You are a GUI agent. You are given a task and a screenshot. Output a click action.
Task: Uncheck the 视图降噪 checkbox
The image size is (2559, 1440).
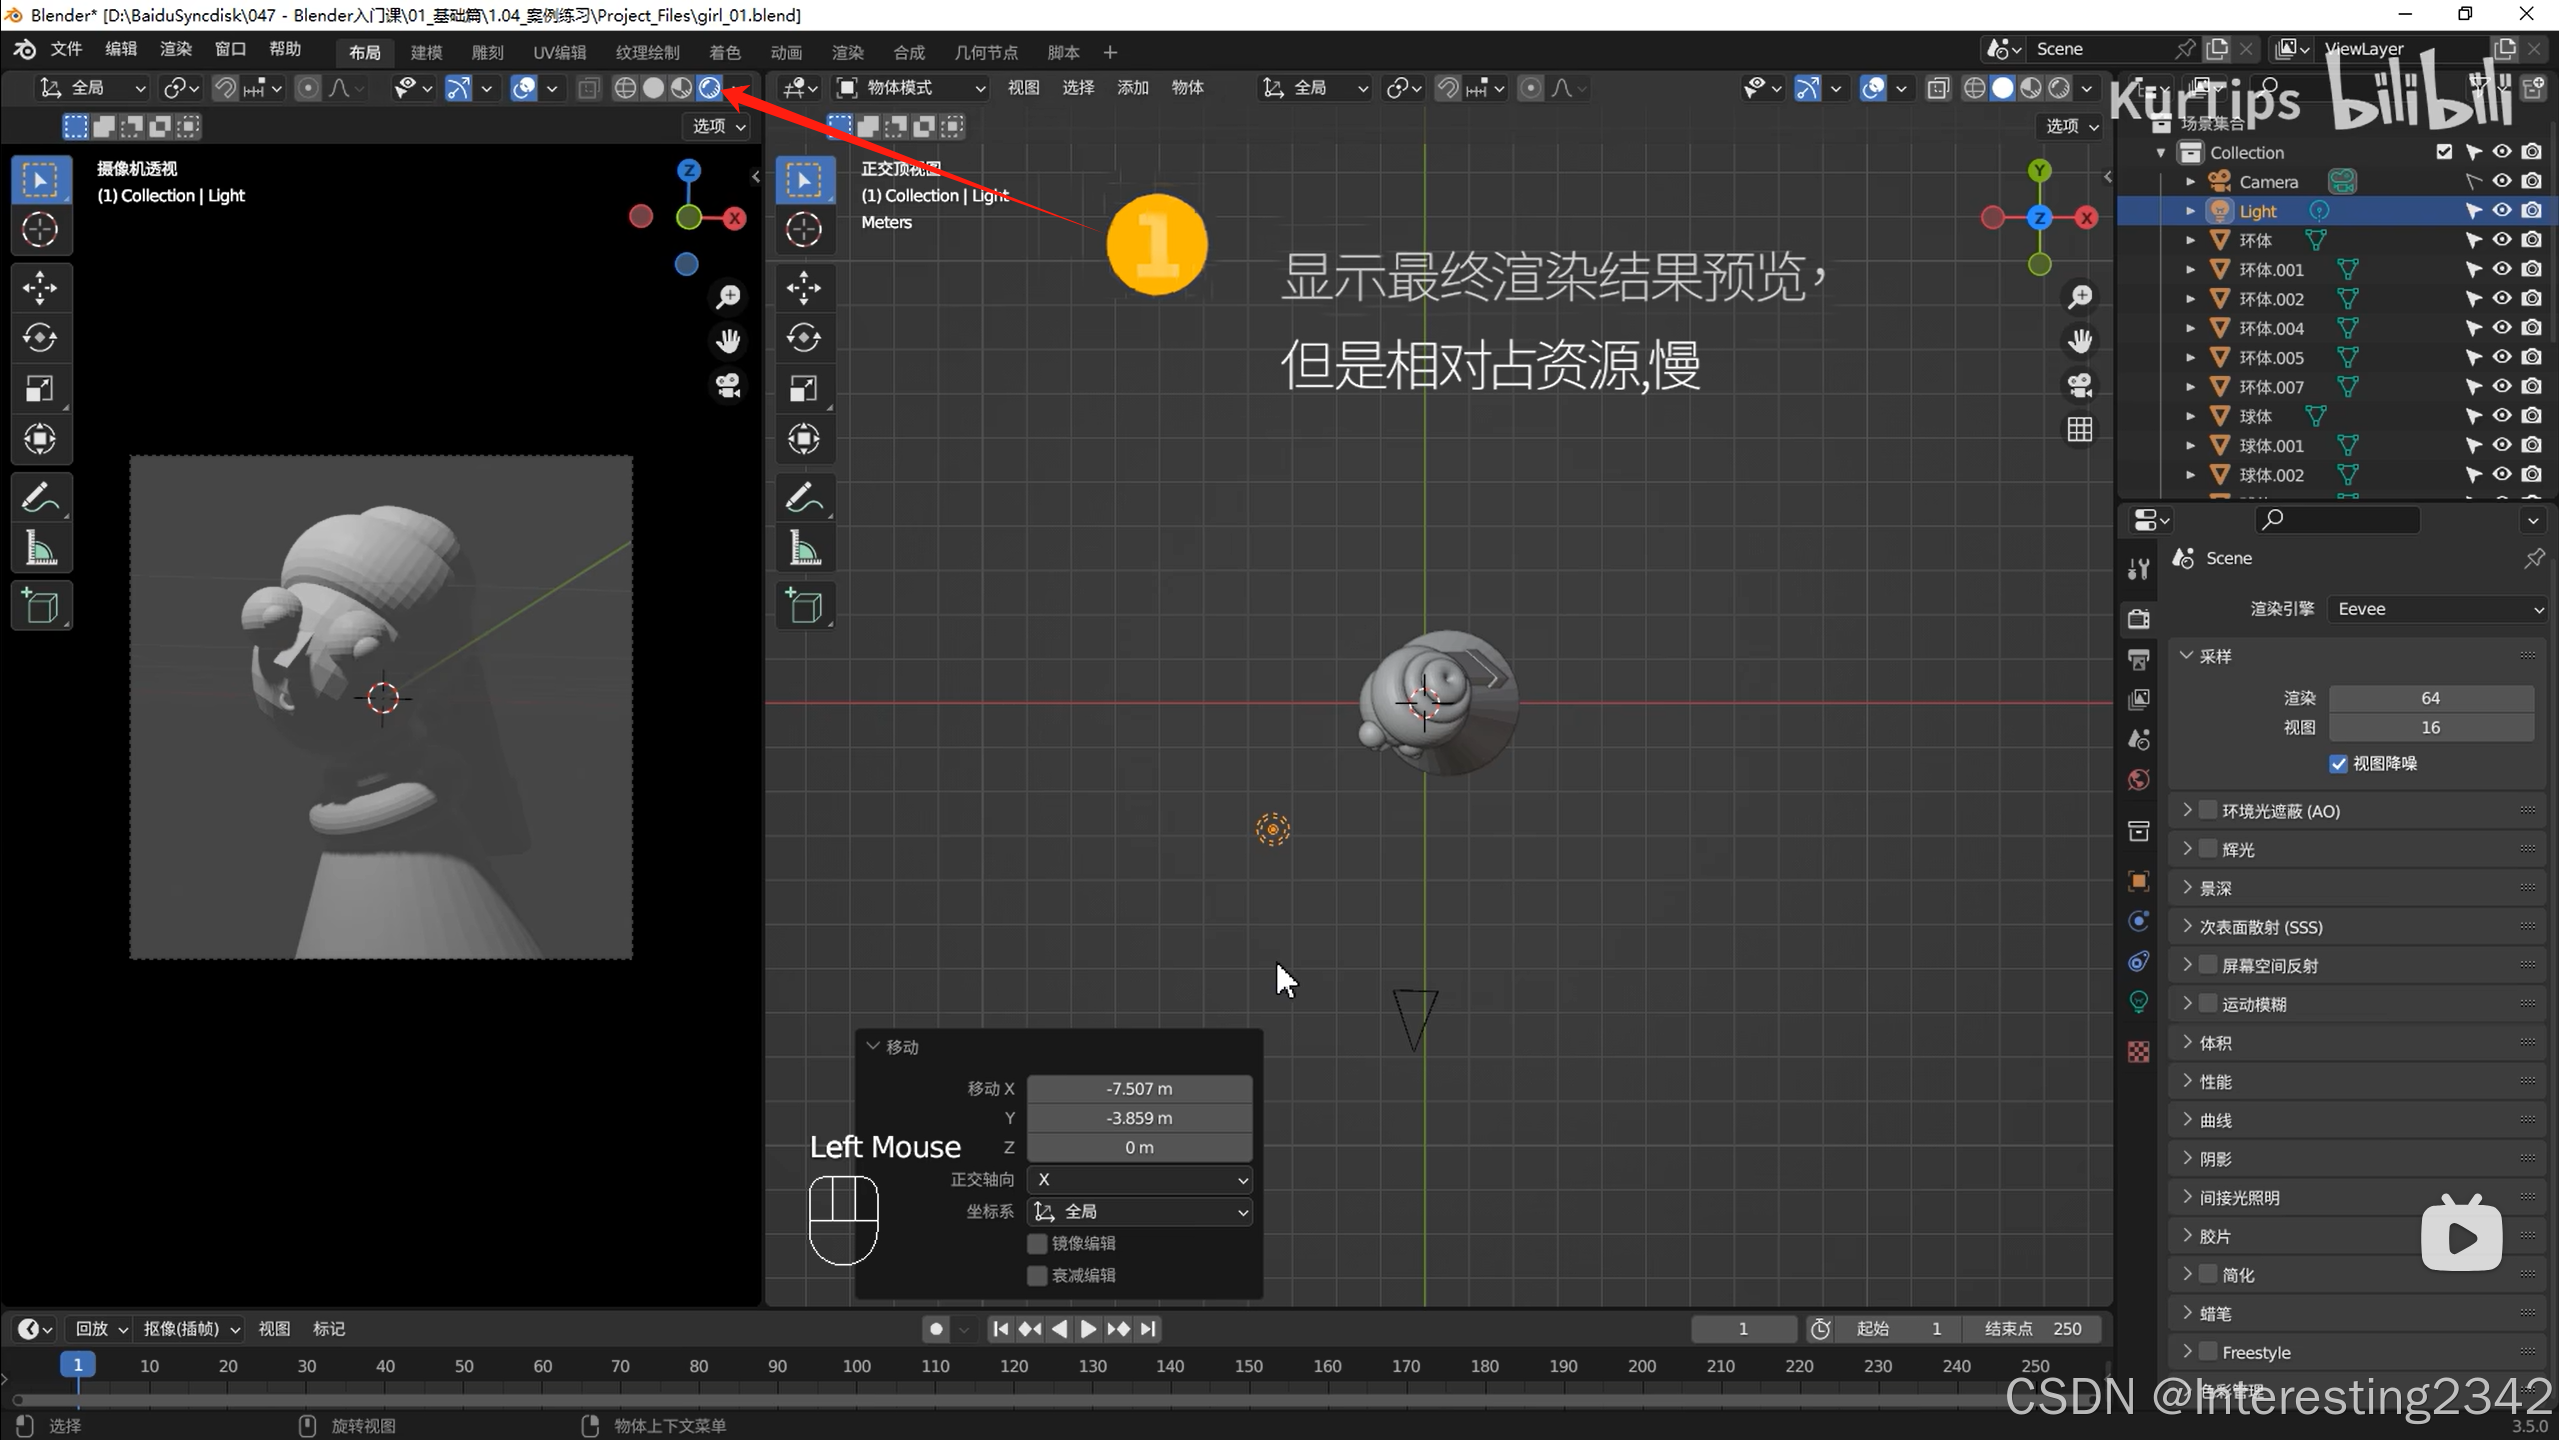point(2338,764)
